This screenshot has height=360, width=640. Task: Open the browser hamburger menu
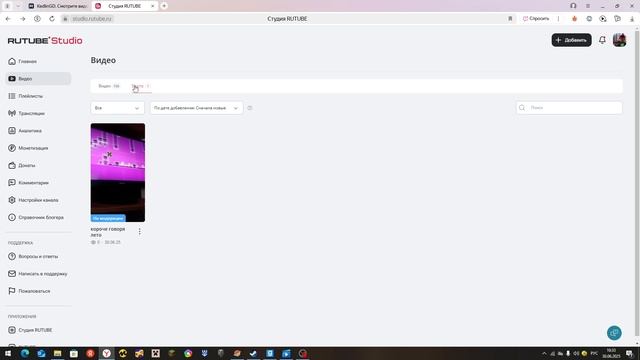[588, 6]
